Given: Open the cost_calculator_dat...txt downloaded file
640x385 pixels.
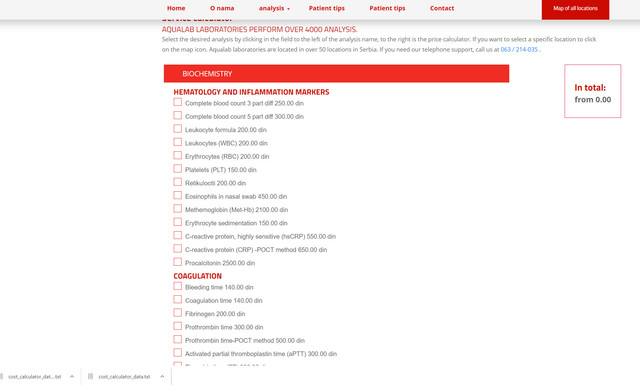Looking at the screenshot, I should click(x=34, y=376).
